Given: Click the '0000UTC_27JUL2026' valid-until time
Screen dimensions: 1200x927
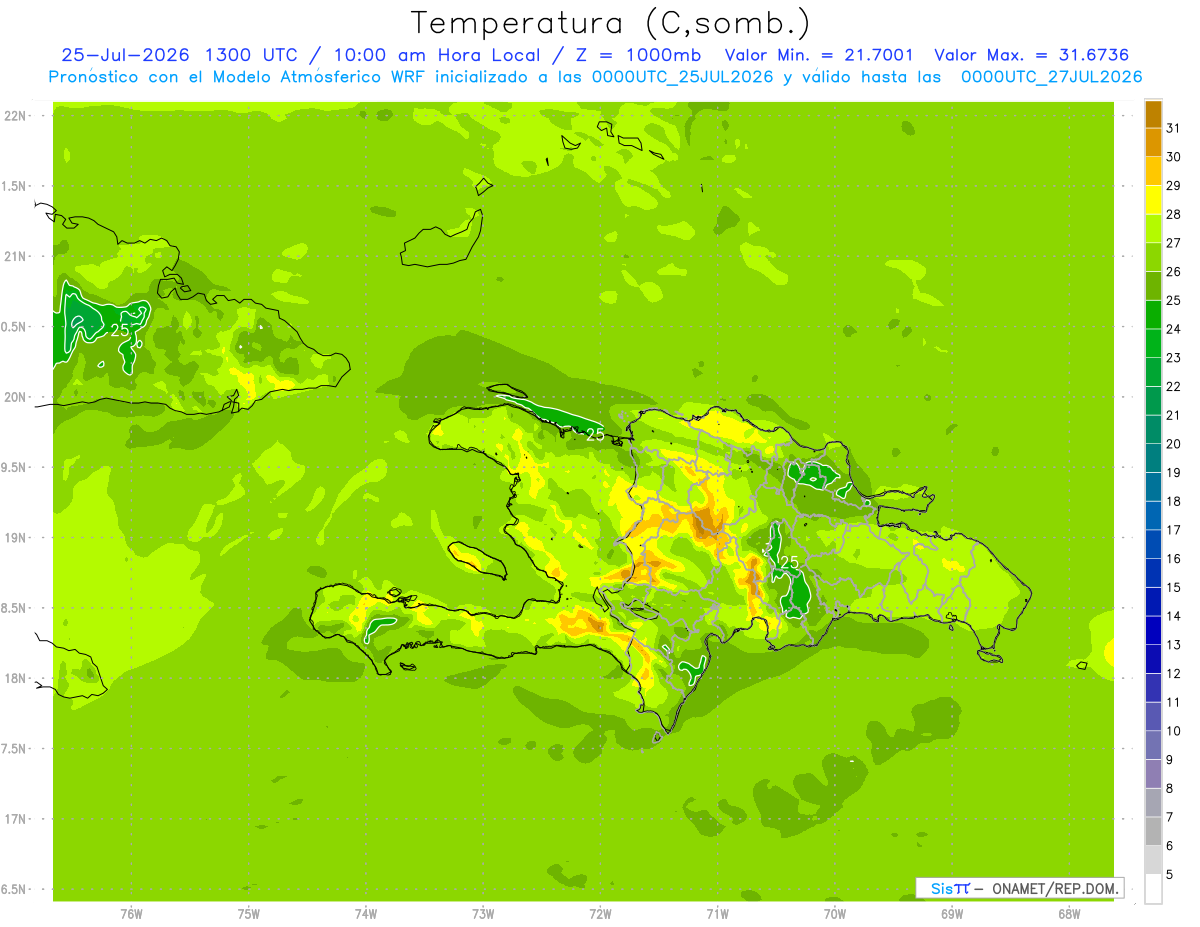Looking at the screenshot, I should tap(1051, 76).
